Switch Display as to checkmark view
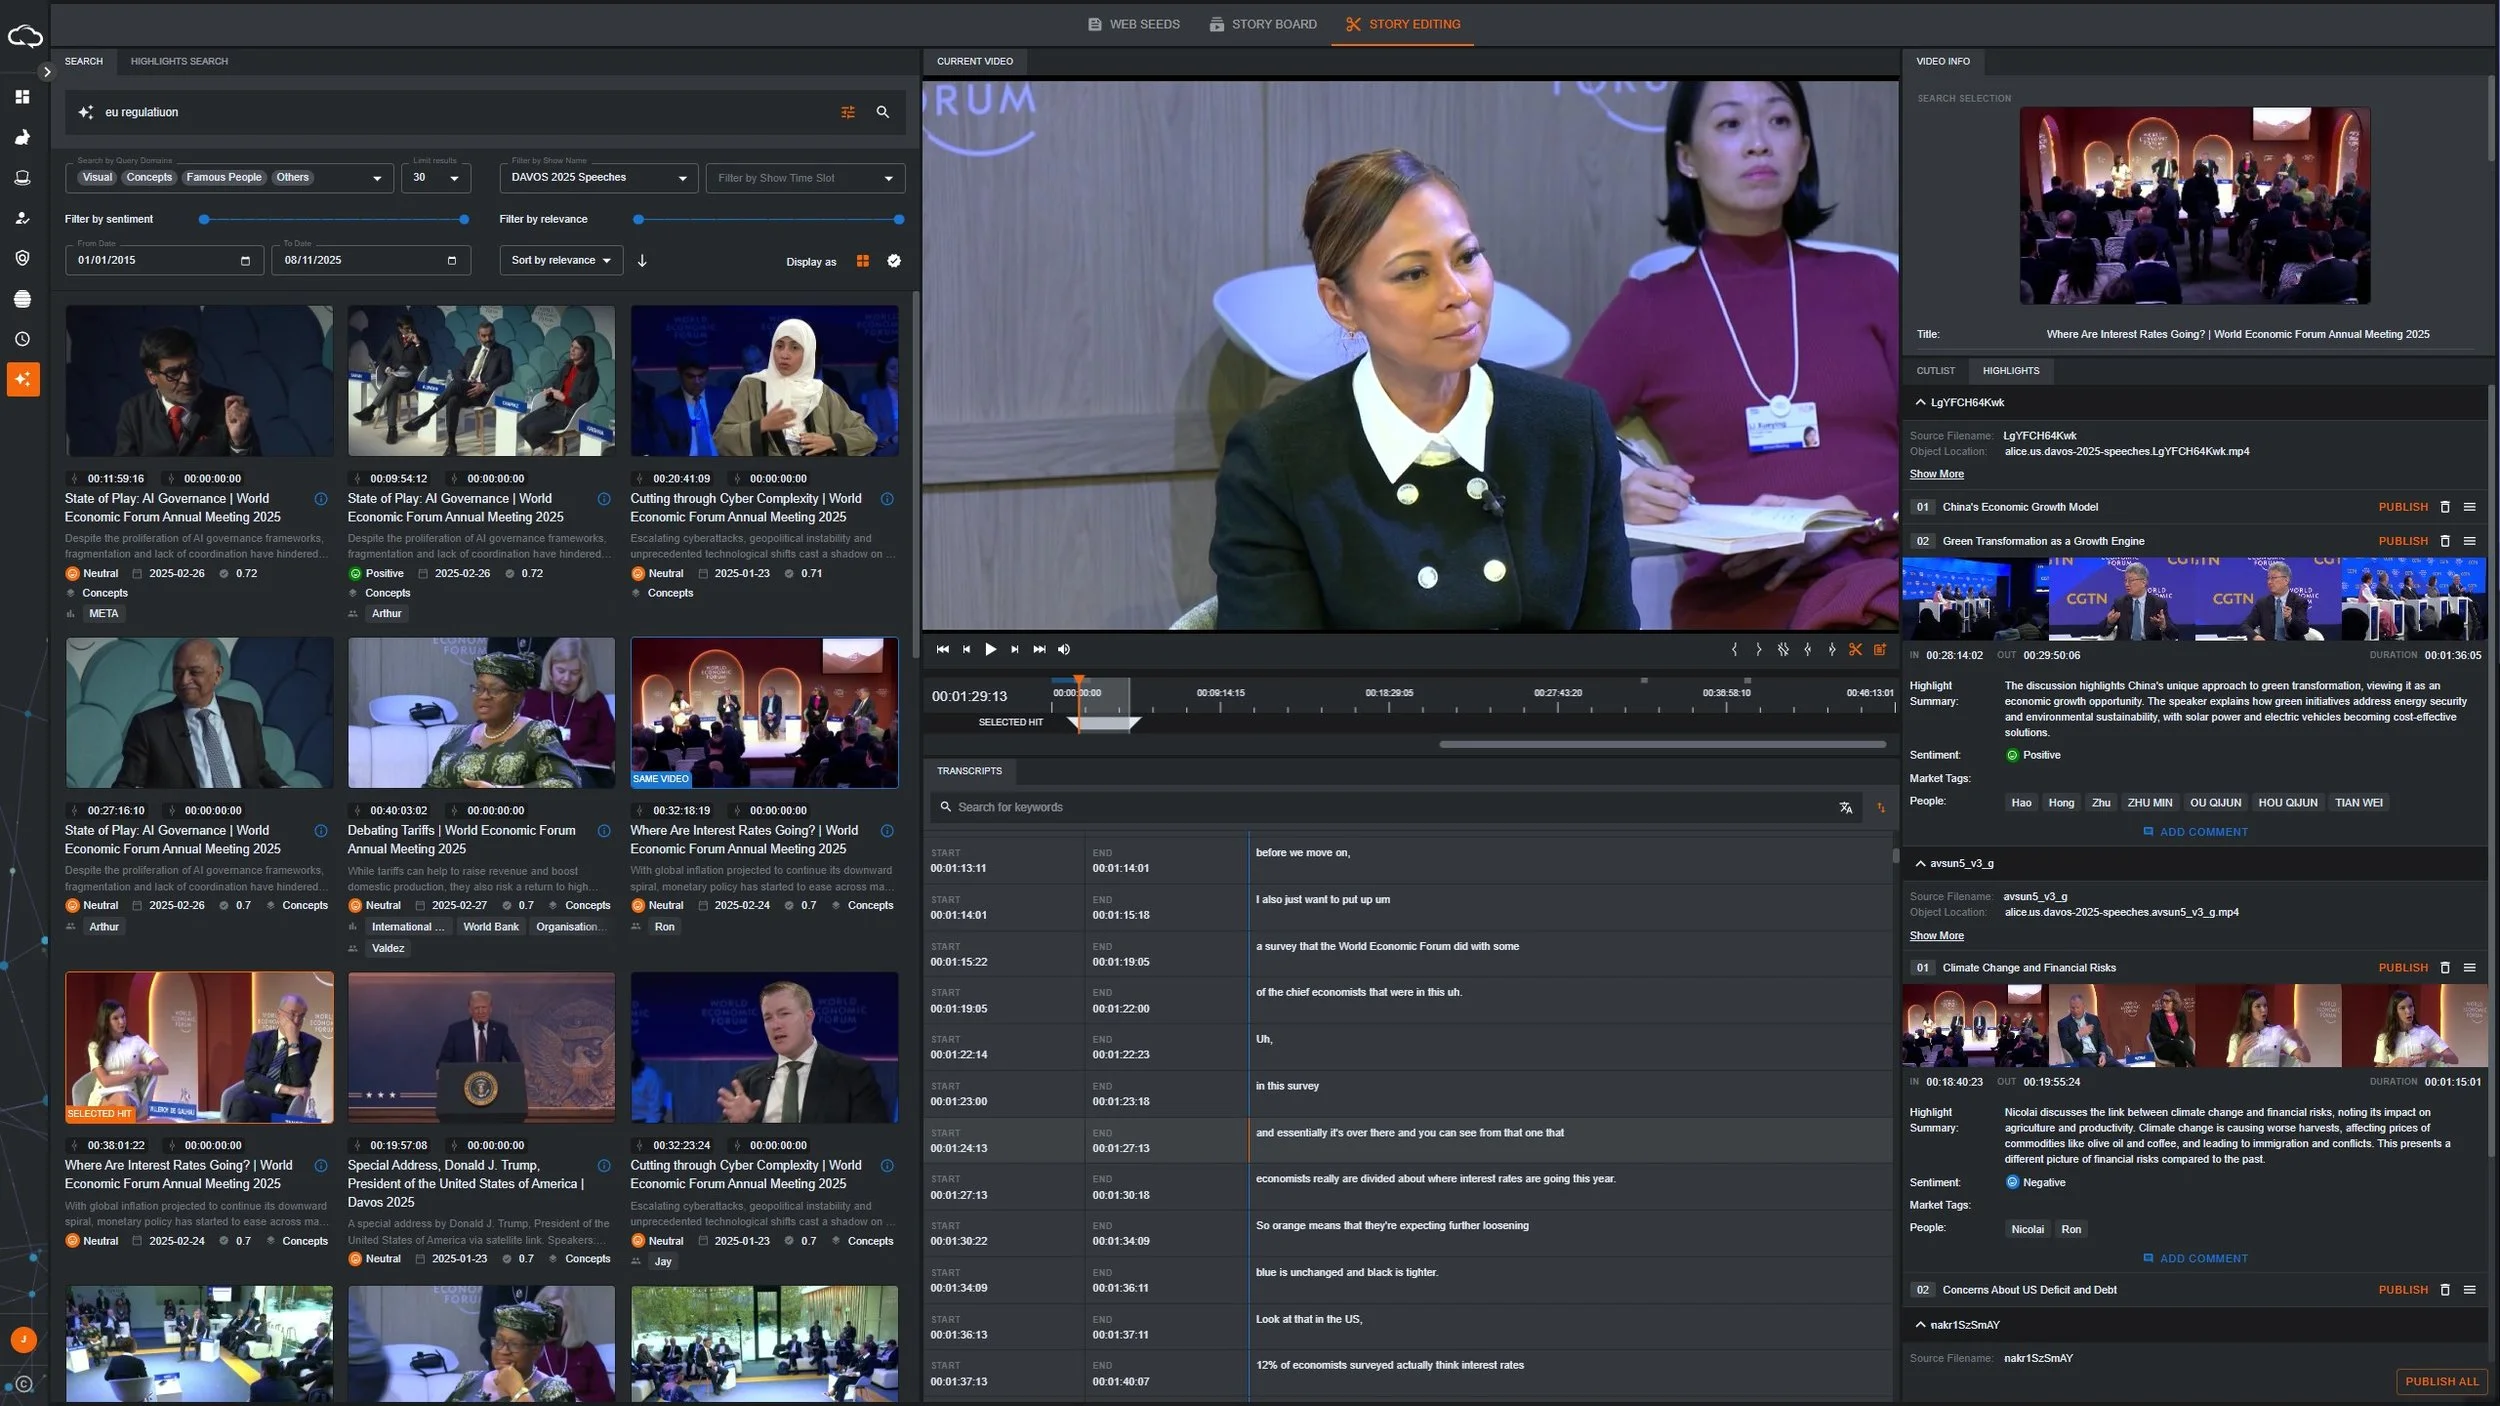 (893, 260)
